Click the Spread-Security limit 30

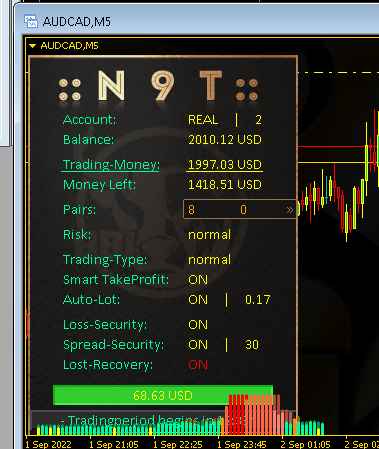point(252,345)
